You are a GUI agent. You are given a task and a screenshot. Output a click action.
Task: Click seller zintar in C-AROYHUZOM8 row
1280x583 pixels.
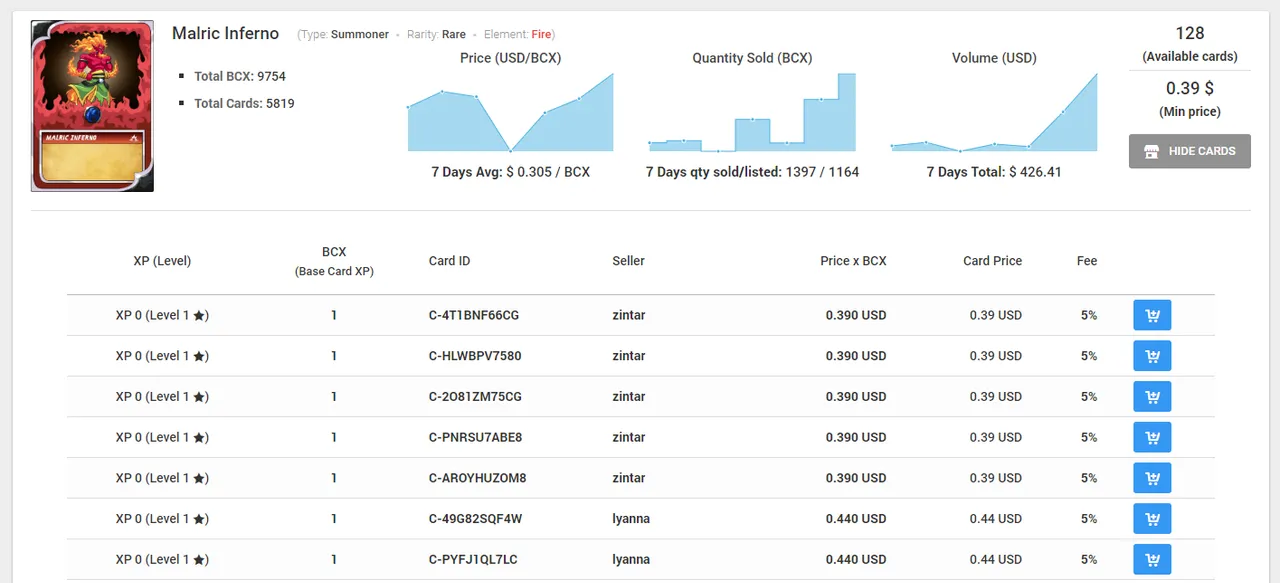(629, 478)
